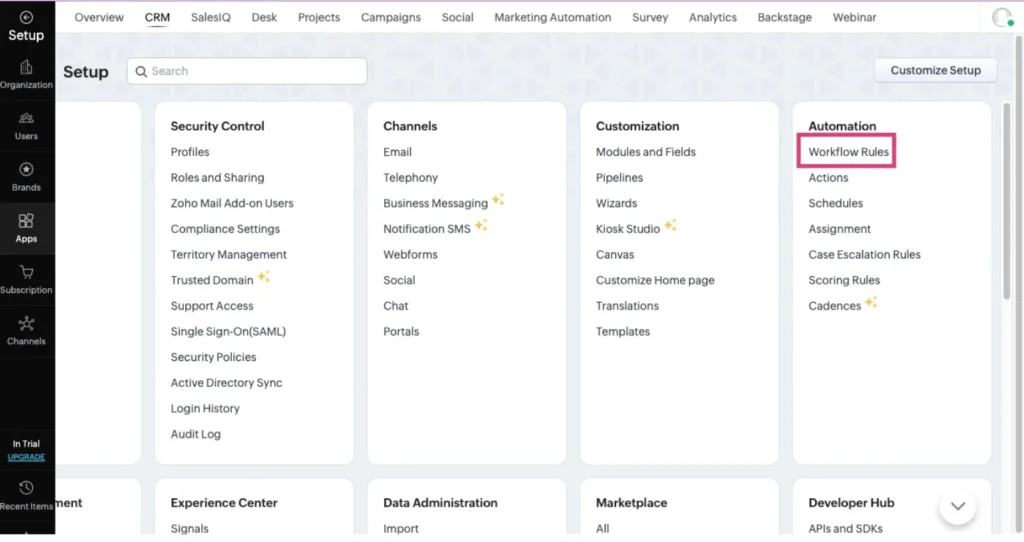Open Territory Management
Viewport: 1024px width, 542px height.
click(229, 255)
